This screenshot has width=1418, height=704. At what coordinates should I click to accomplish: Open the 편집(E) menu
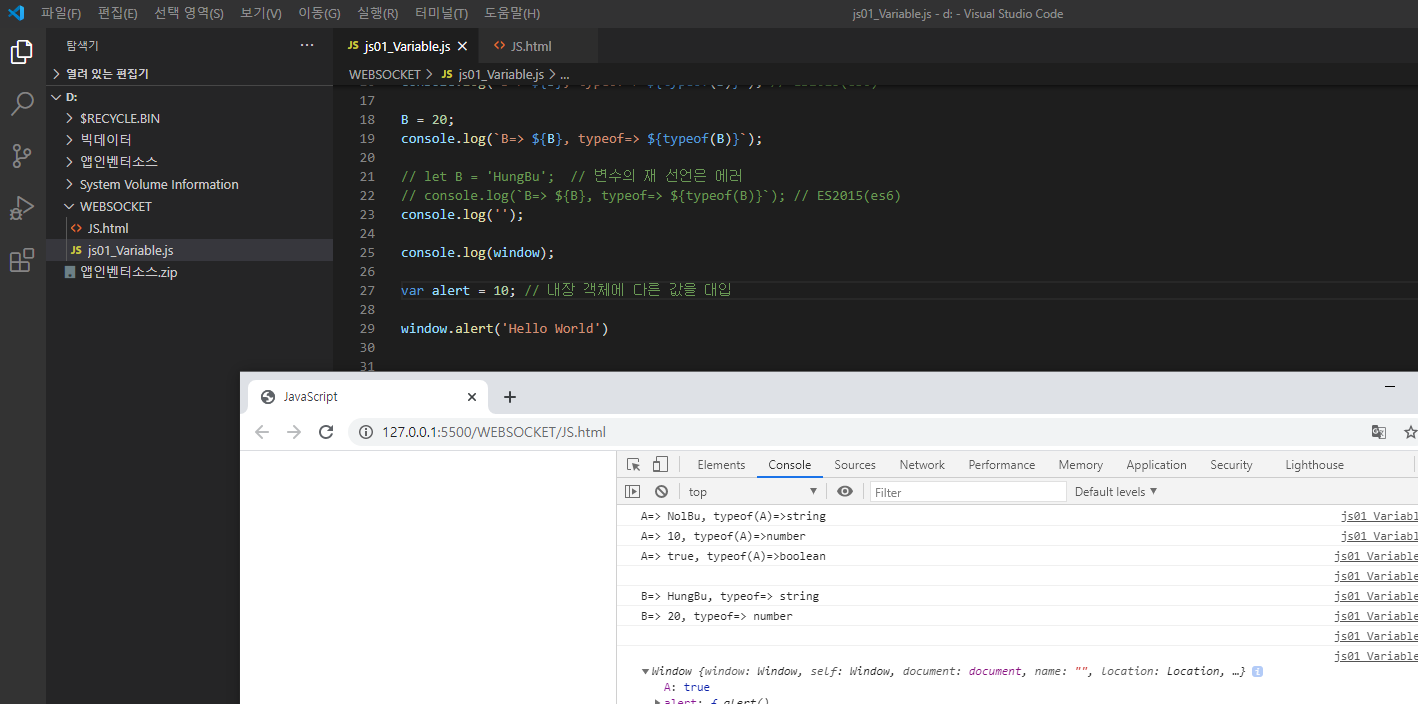pos(118,13)
